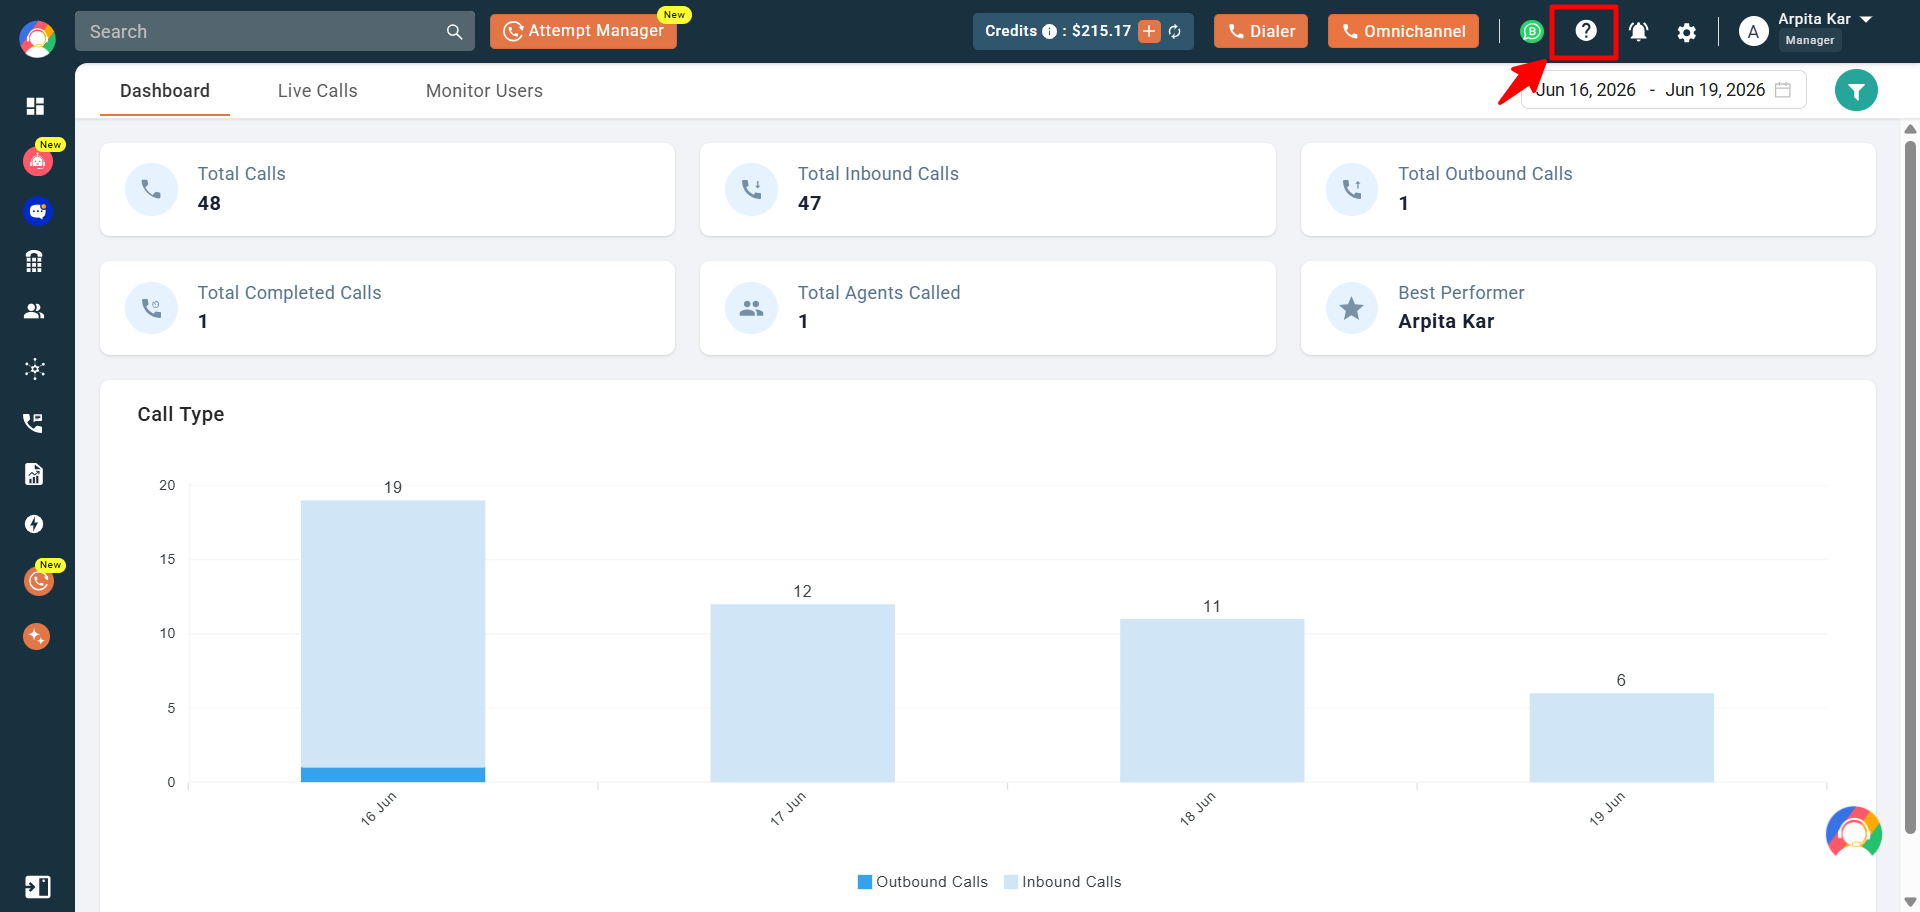The height and width of the screenshot is (912, 1920).
Task: Open the Omnichannel button
Action: [1403, 31]
